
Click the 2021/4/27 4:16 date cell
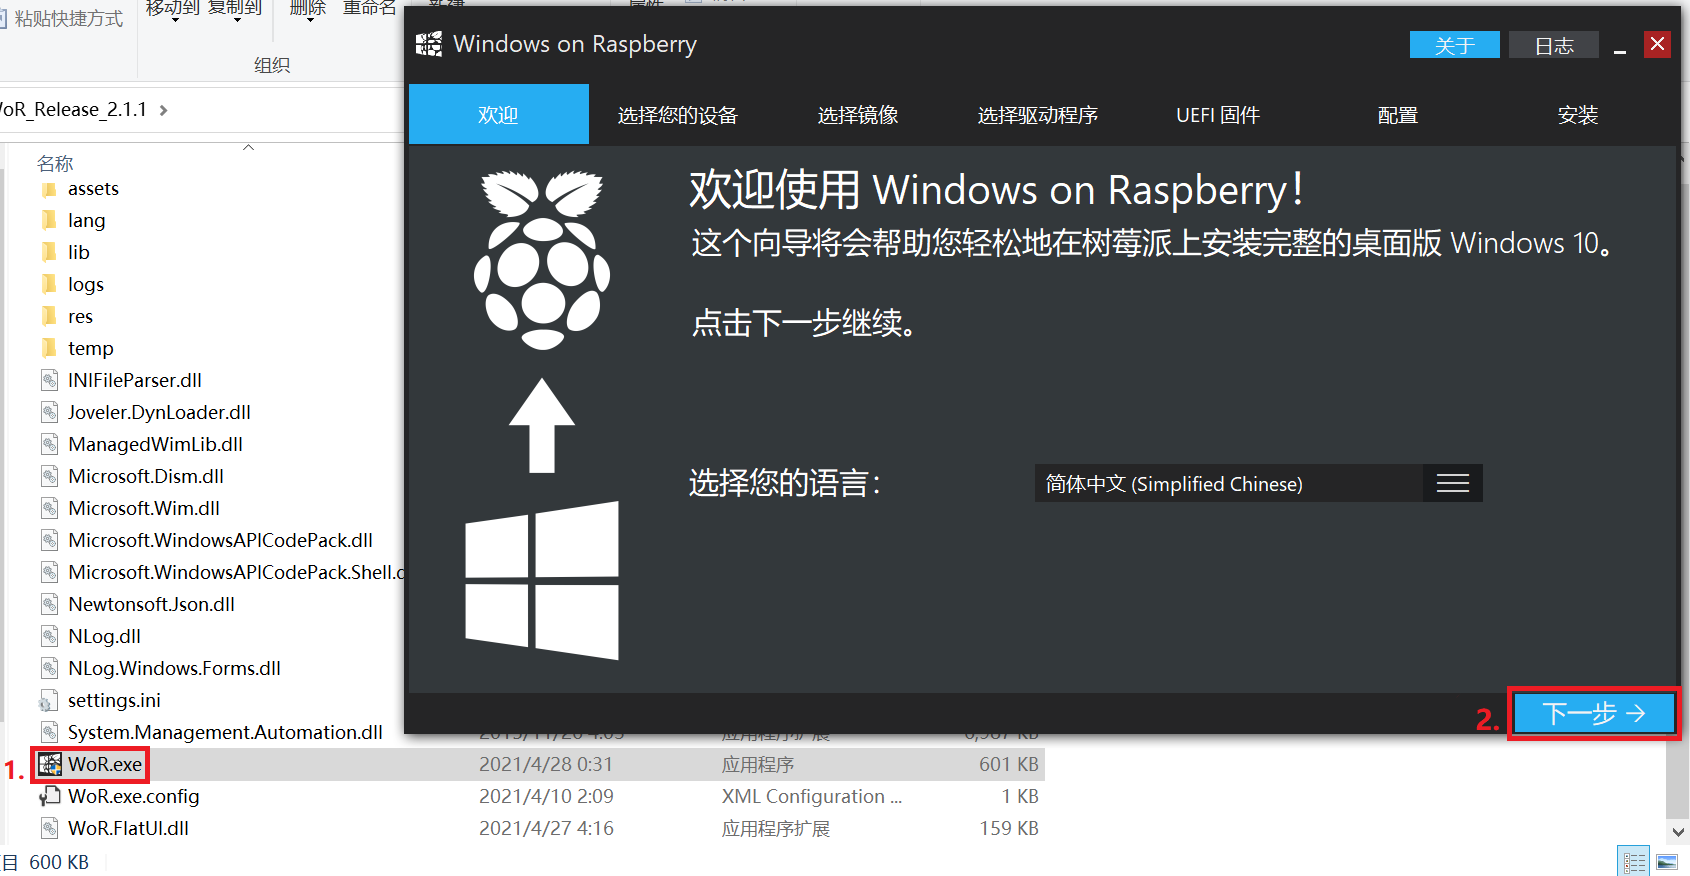[546, 829]
